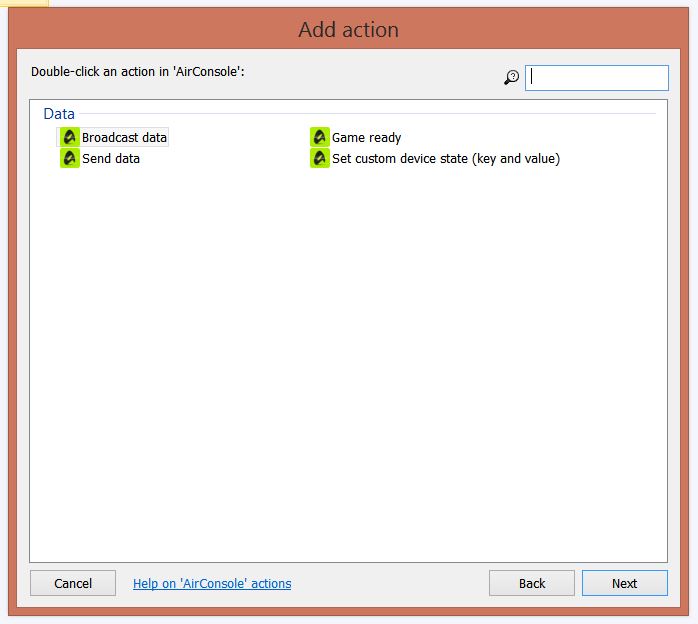Select the 'Send data' text label

(111, 158)
